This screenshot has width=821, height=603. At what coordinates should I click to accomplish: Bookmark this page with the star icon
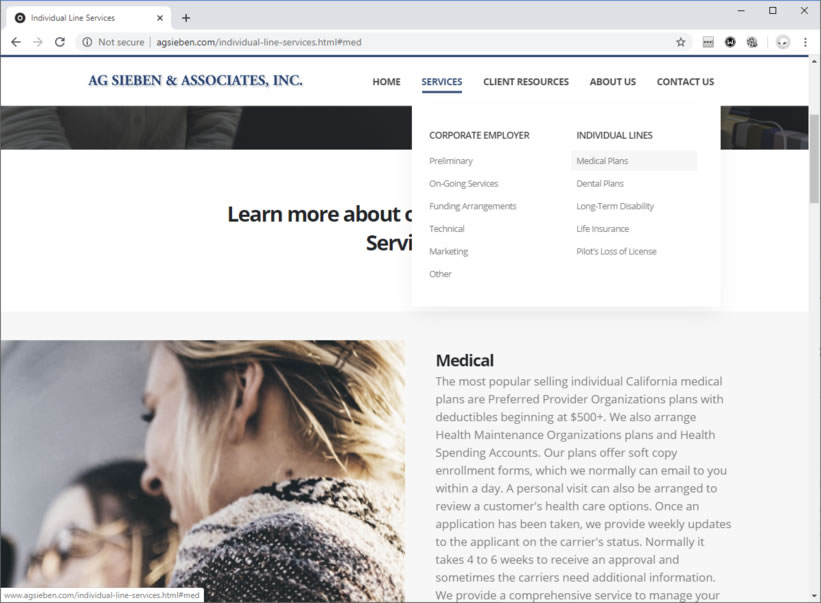pyautogui.click(x=681, y=42)
